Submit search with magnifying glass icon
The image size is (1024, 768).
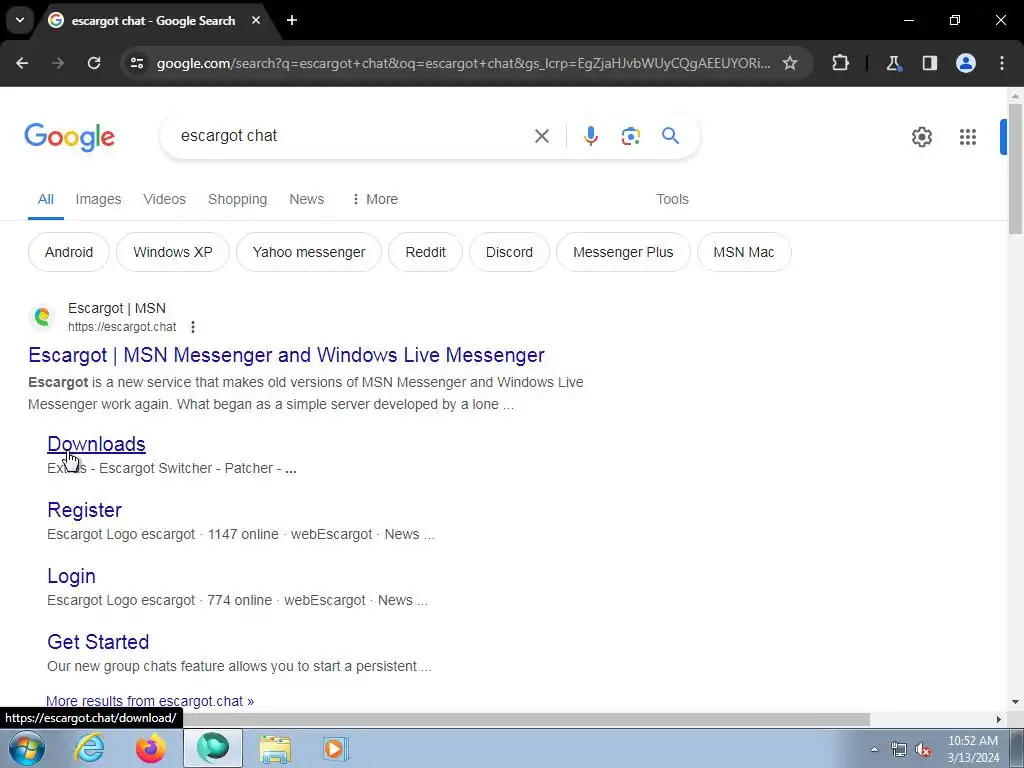coord(671,136)
